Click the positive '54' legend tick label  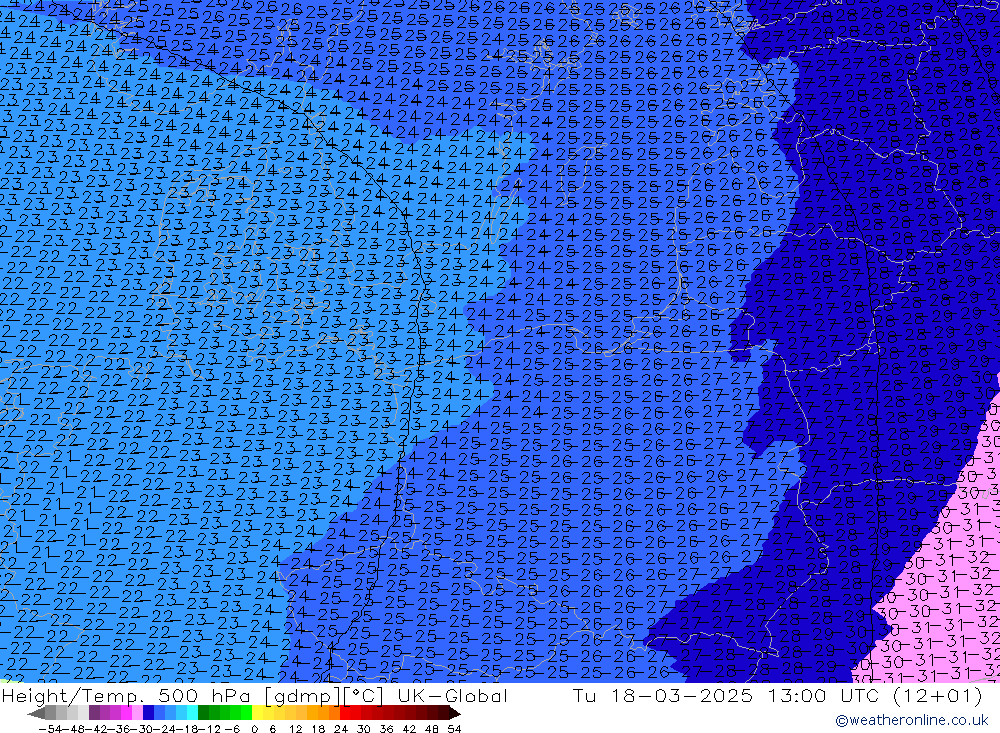pos(454,729)
